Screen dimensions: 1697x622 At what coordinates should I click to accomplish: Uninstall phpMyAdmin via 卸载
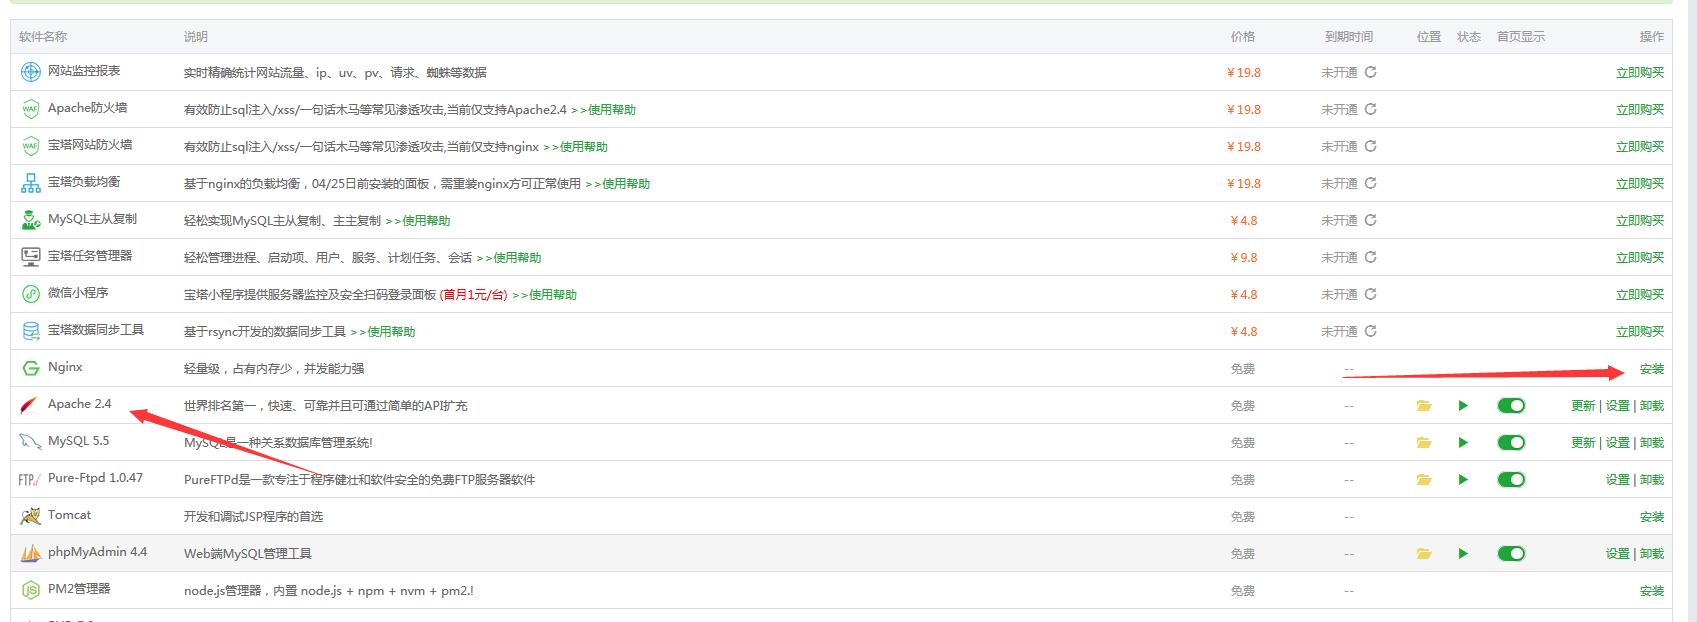(1652, 554)
